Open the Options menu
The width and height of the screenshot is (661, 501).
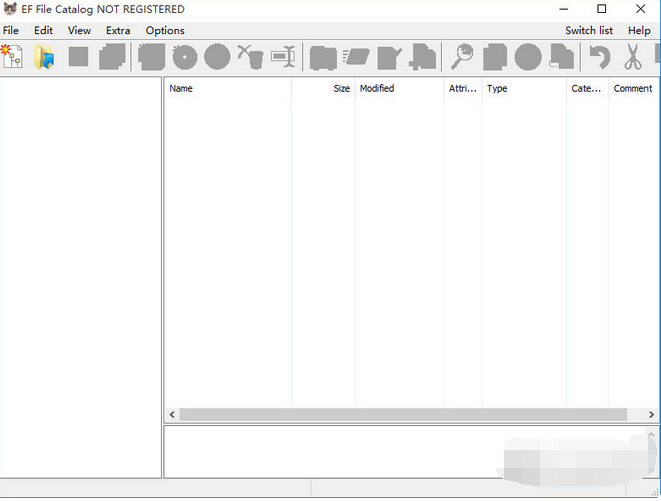(x=165, y=30)
